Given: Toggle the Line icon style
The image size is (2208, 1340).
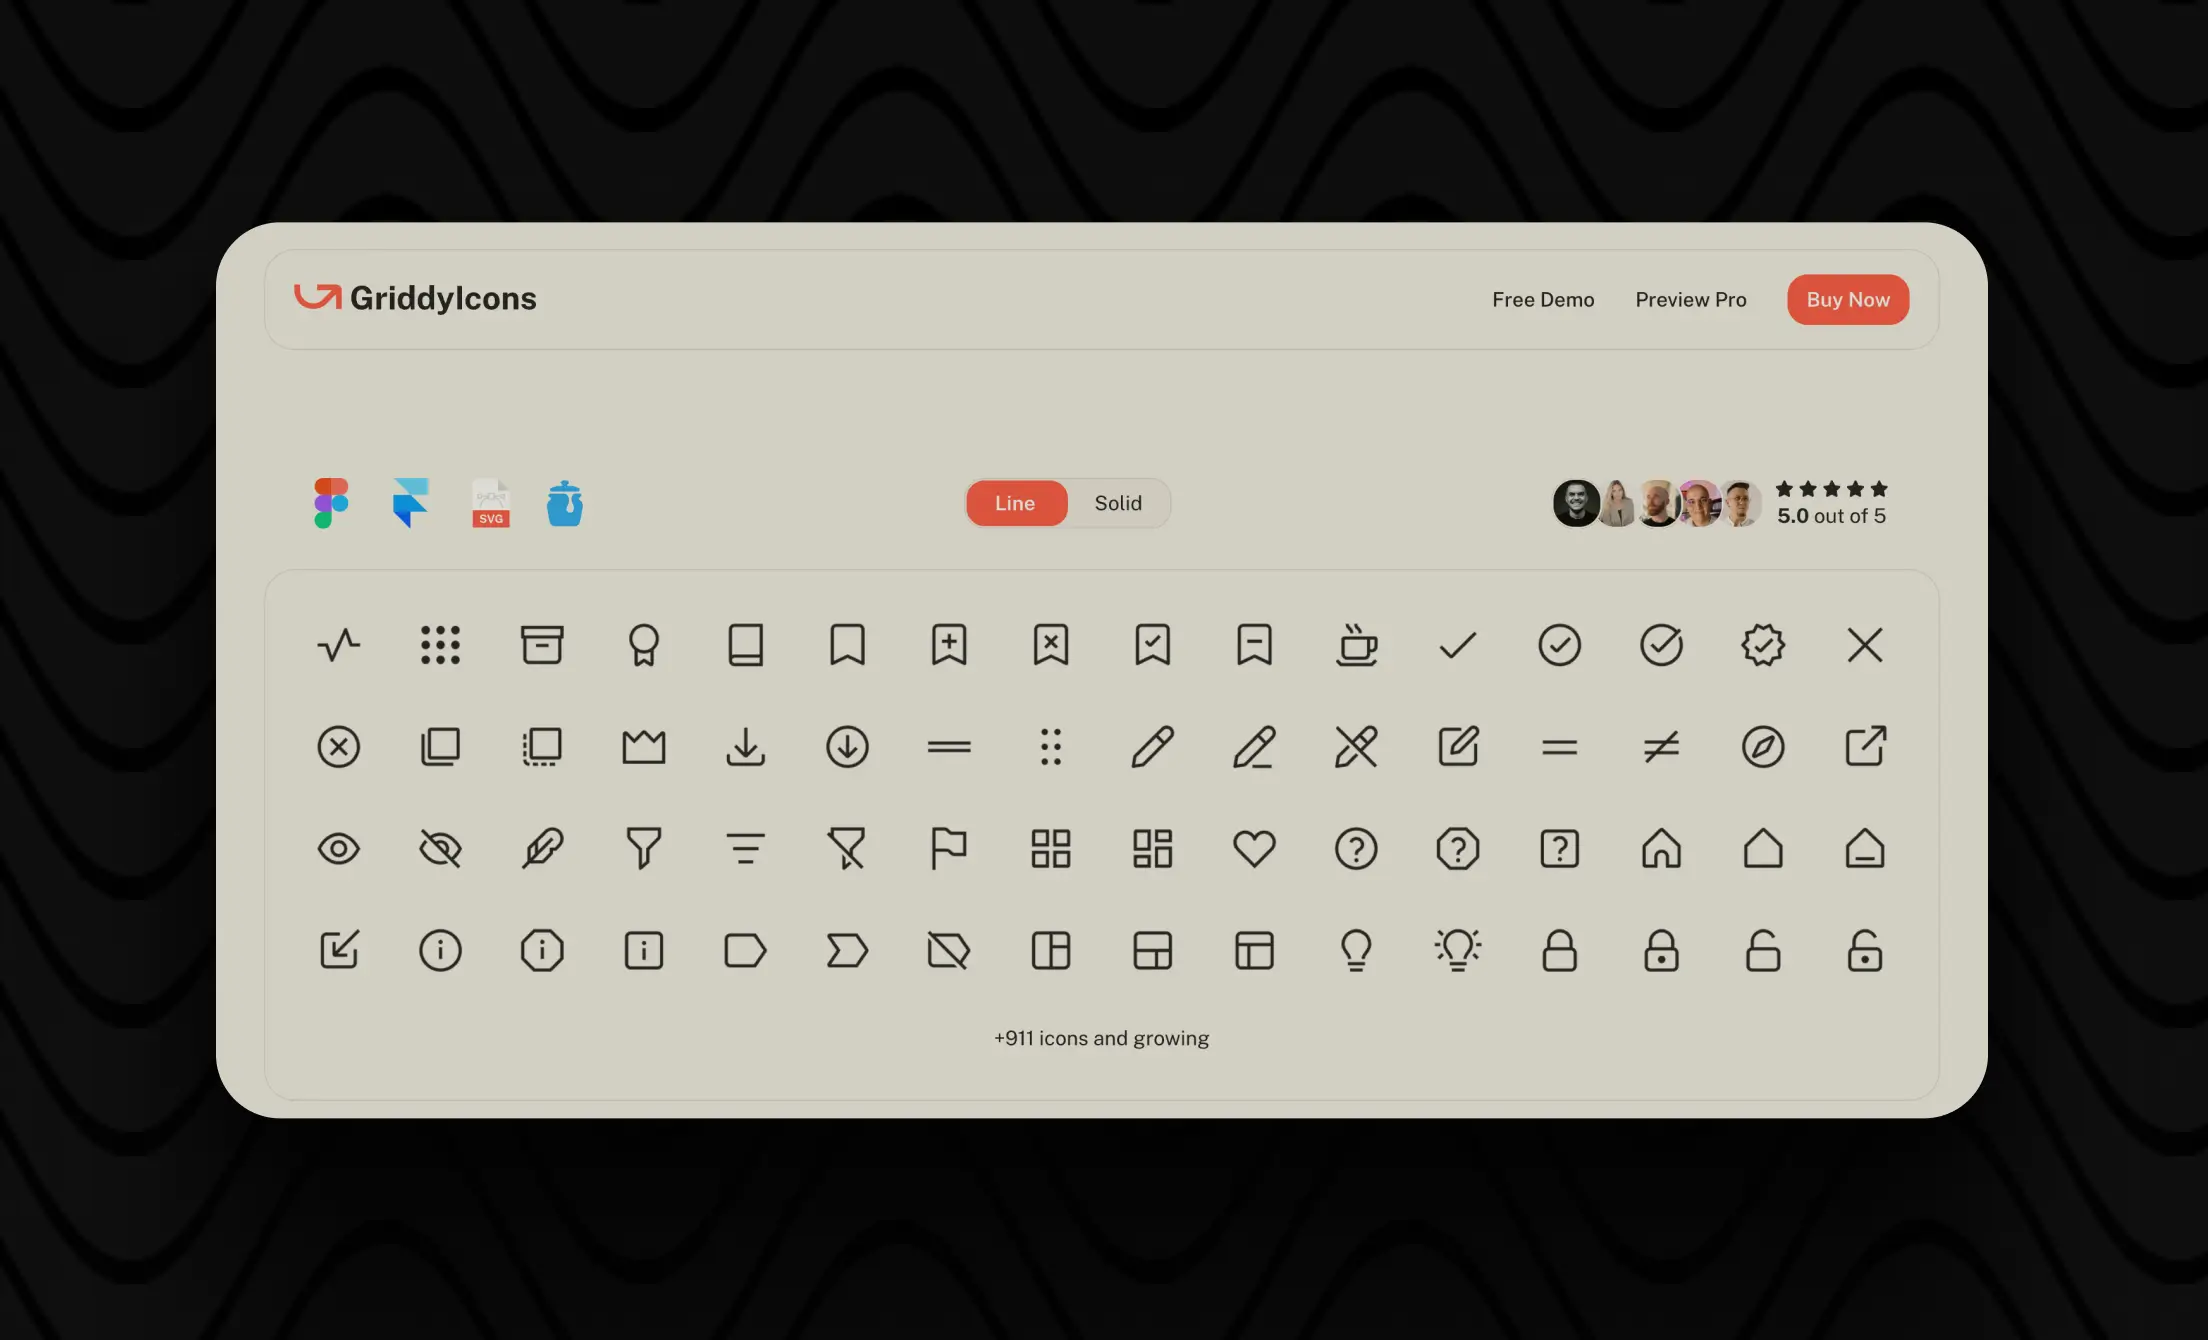Looking at the screenshot, I should click(x=1016, y=501).
